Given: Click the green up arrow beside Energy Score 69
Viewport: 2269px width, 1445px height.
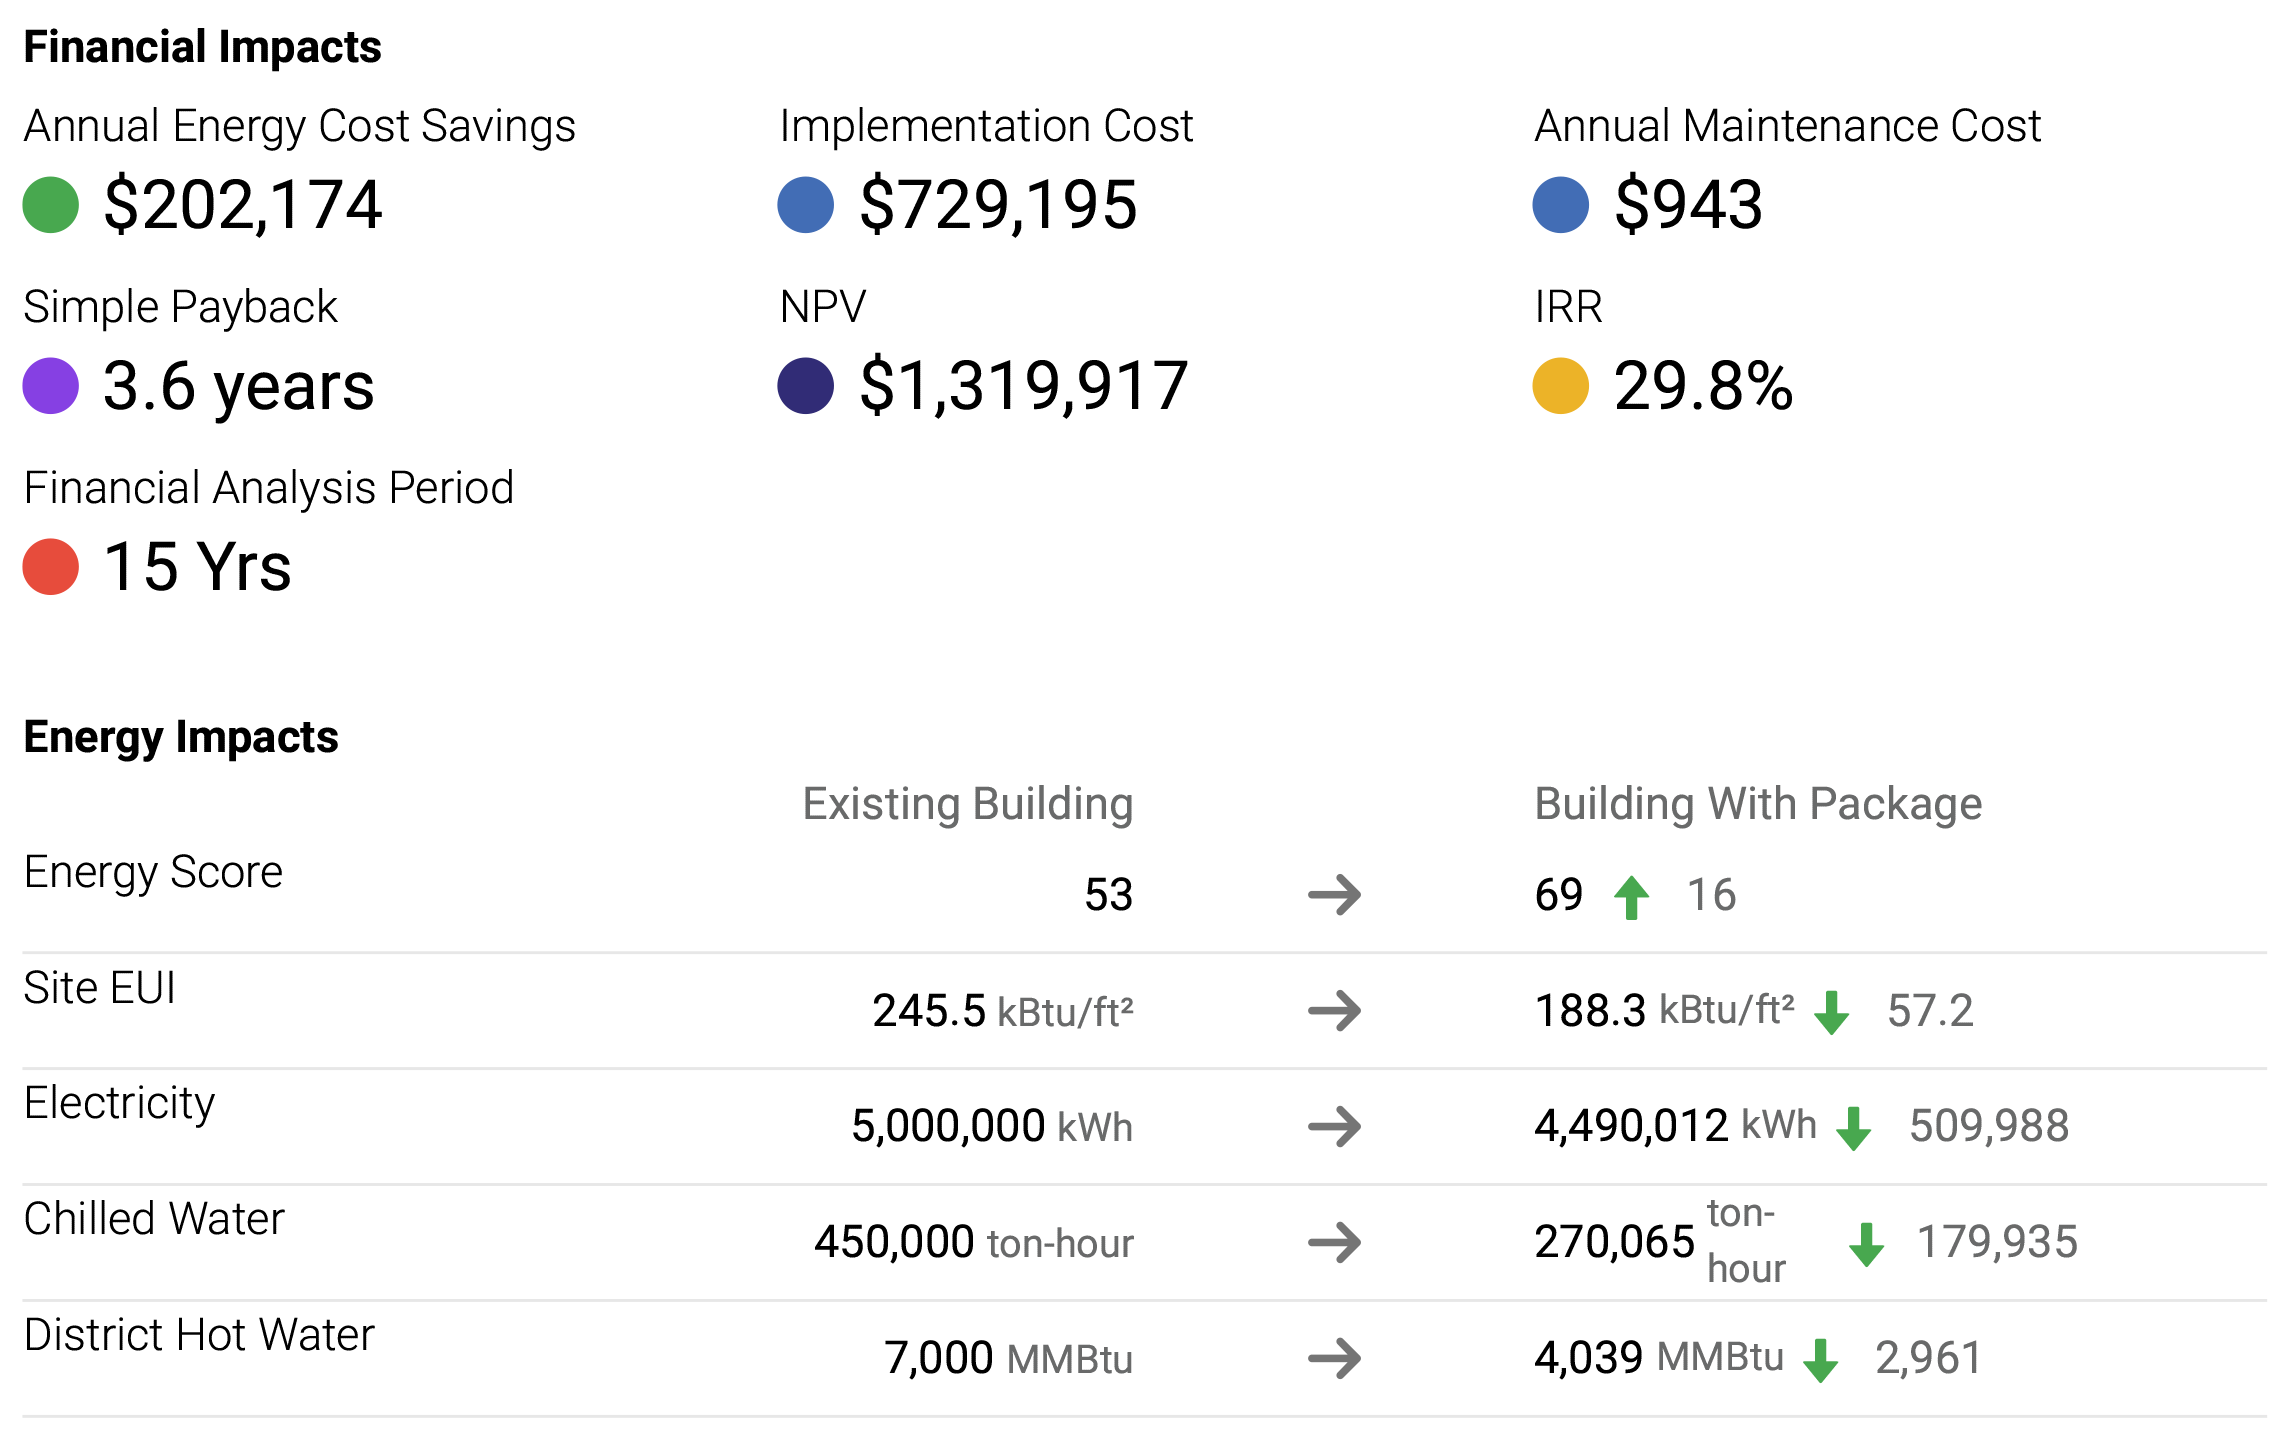Looking at the screenshot, I should coord(1632,896).
